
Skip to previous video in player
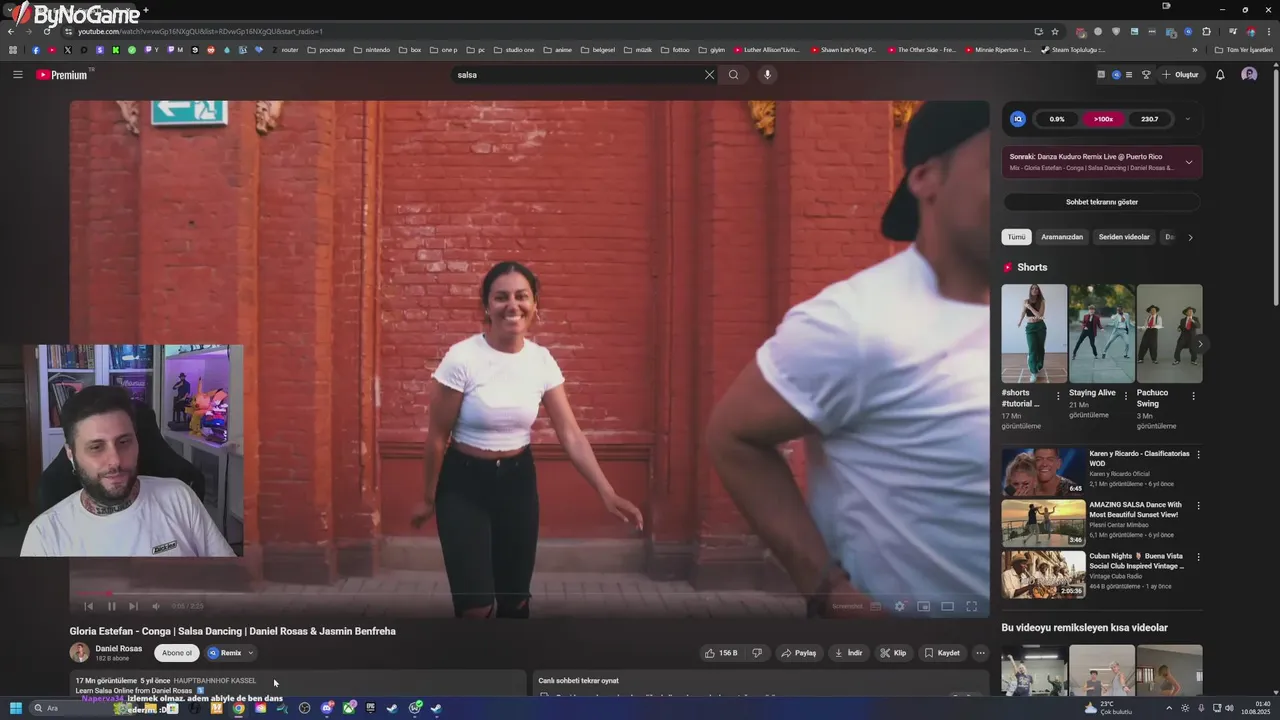pos(88,606)
